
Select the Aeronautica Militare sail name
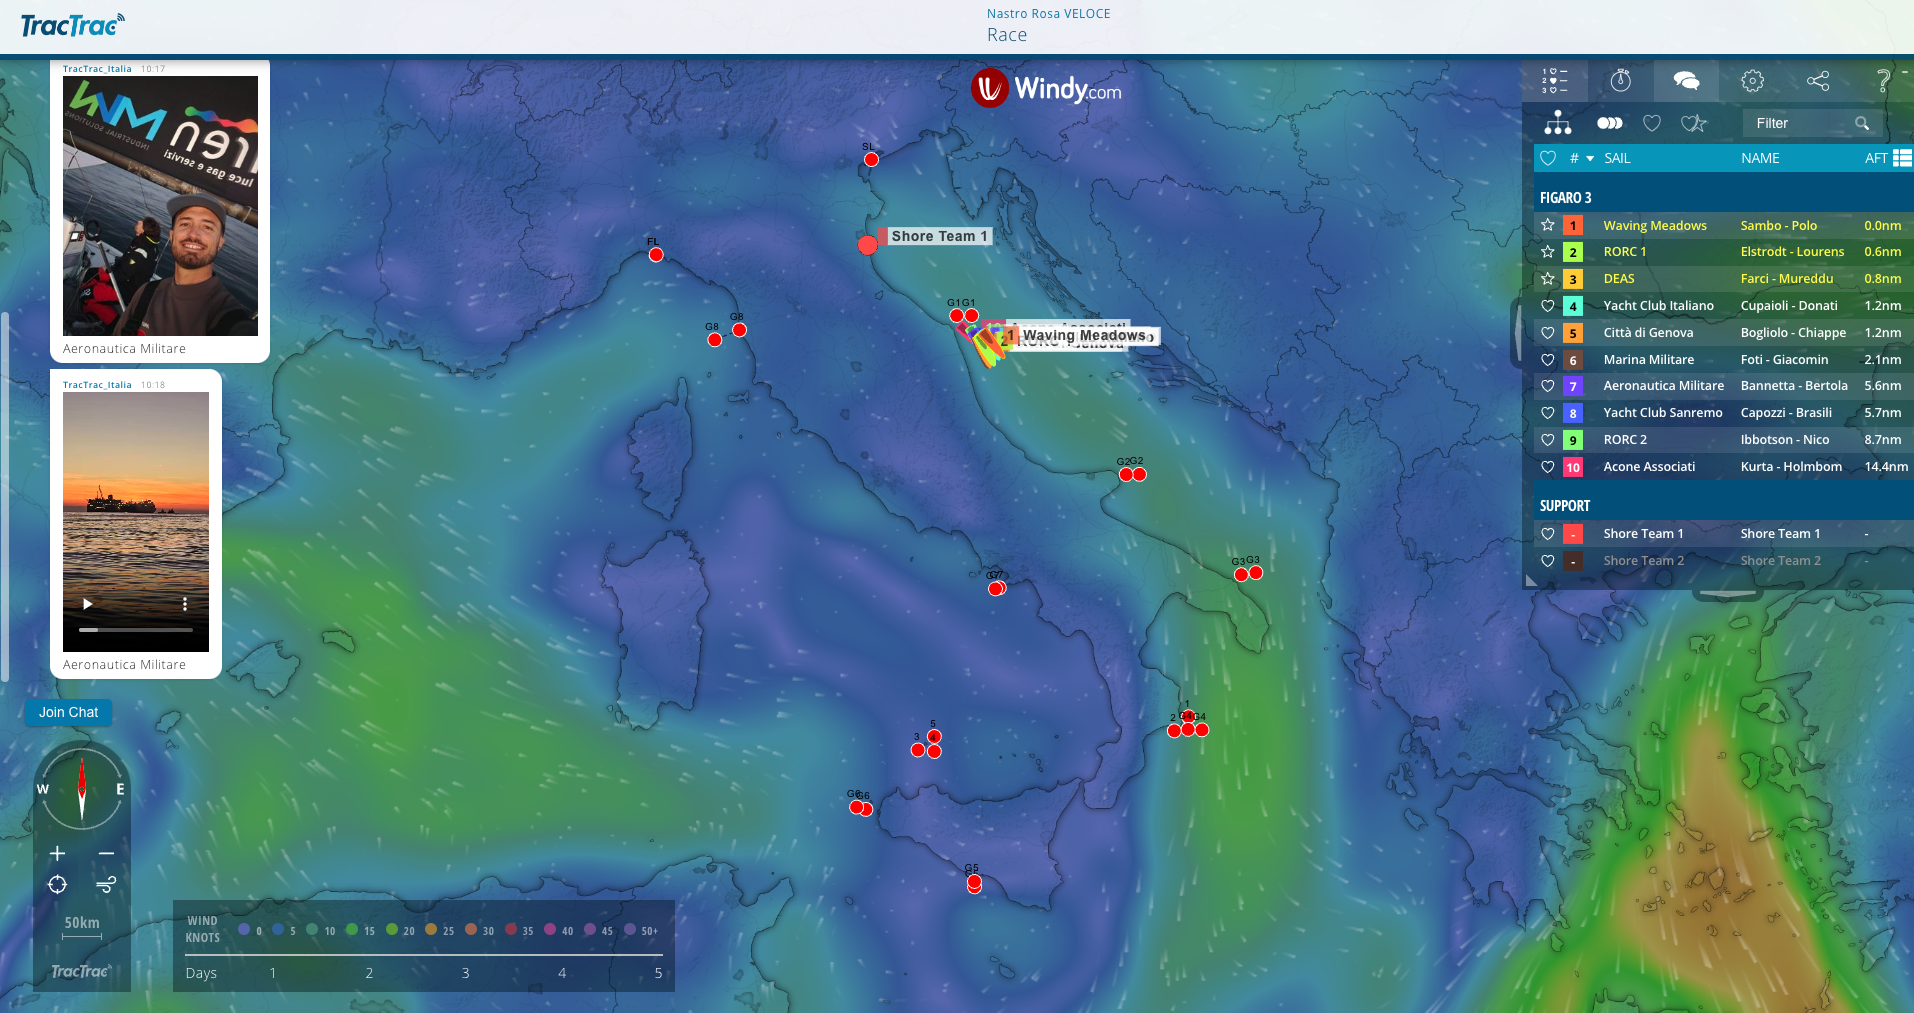tap(1663, 386)
